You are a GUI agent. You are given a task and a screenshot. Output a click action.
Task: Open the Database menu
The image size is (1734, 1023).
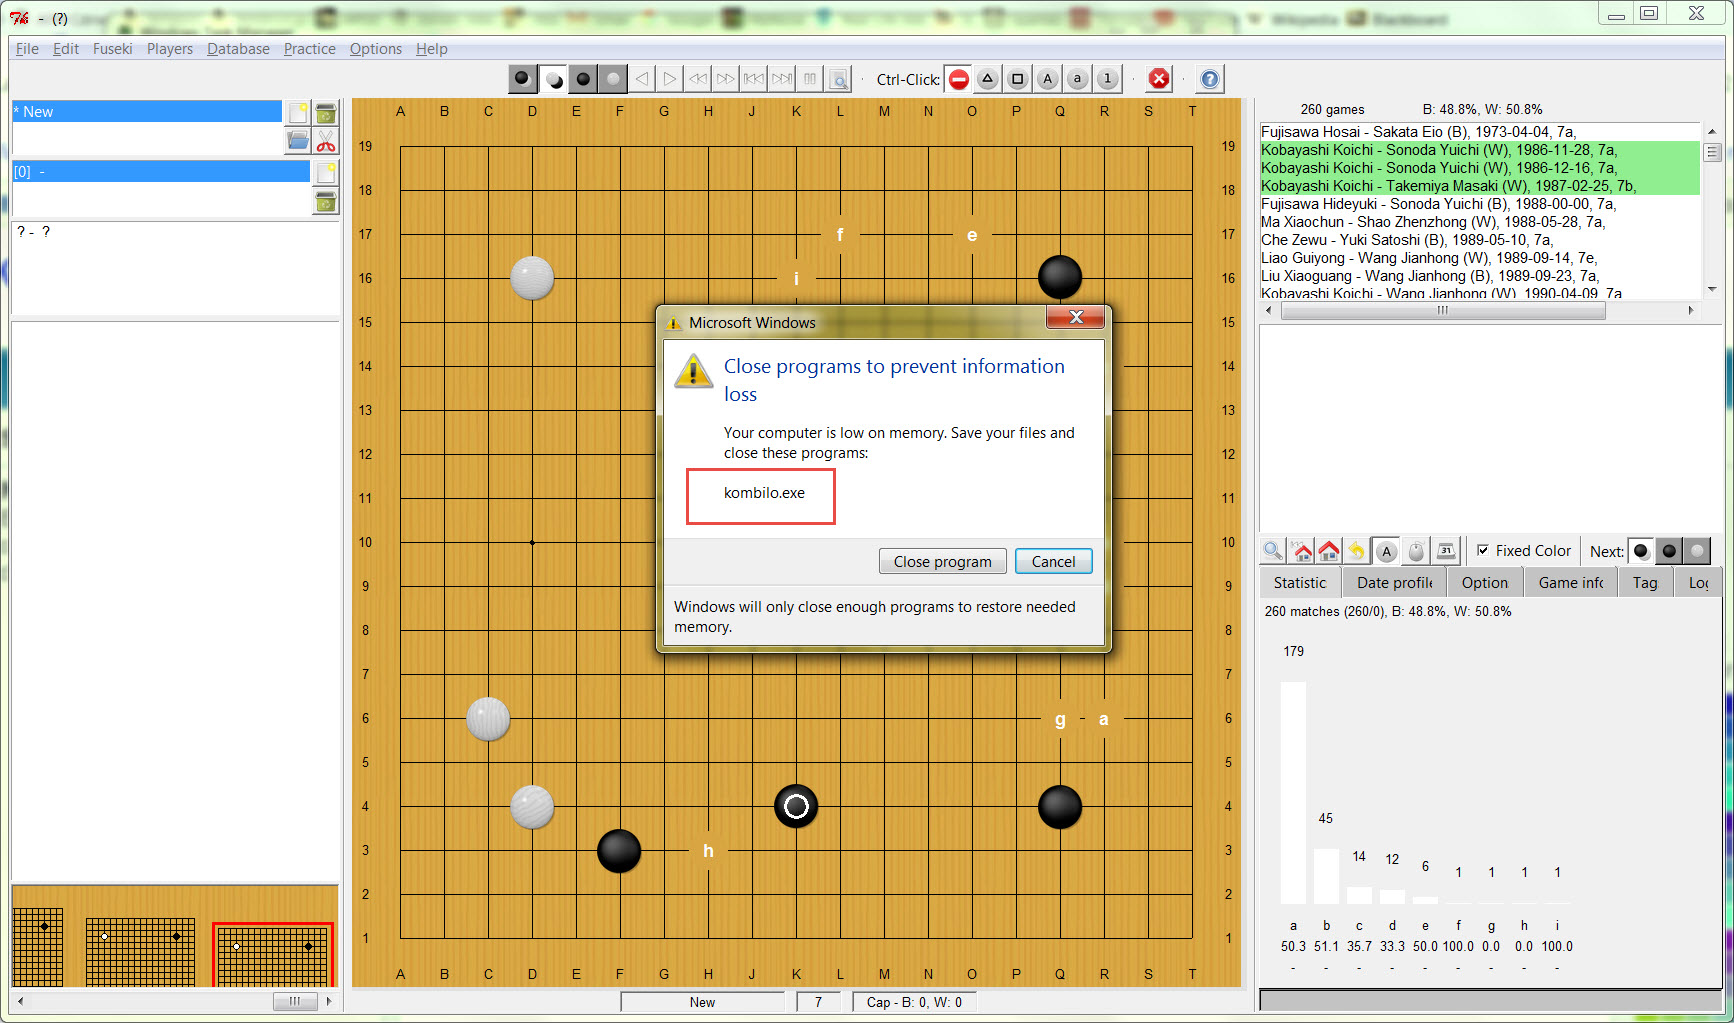[238, 49]
